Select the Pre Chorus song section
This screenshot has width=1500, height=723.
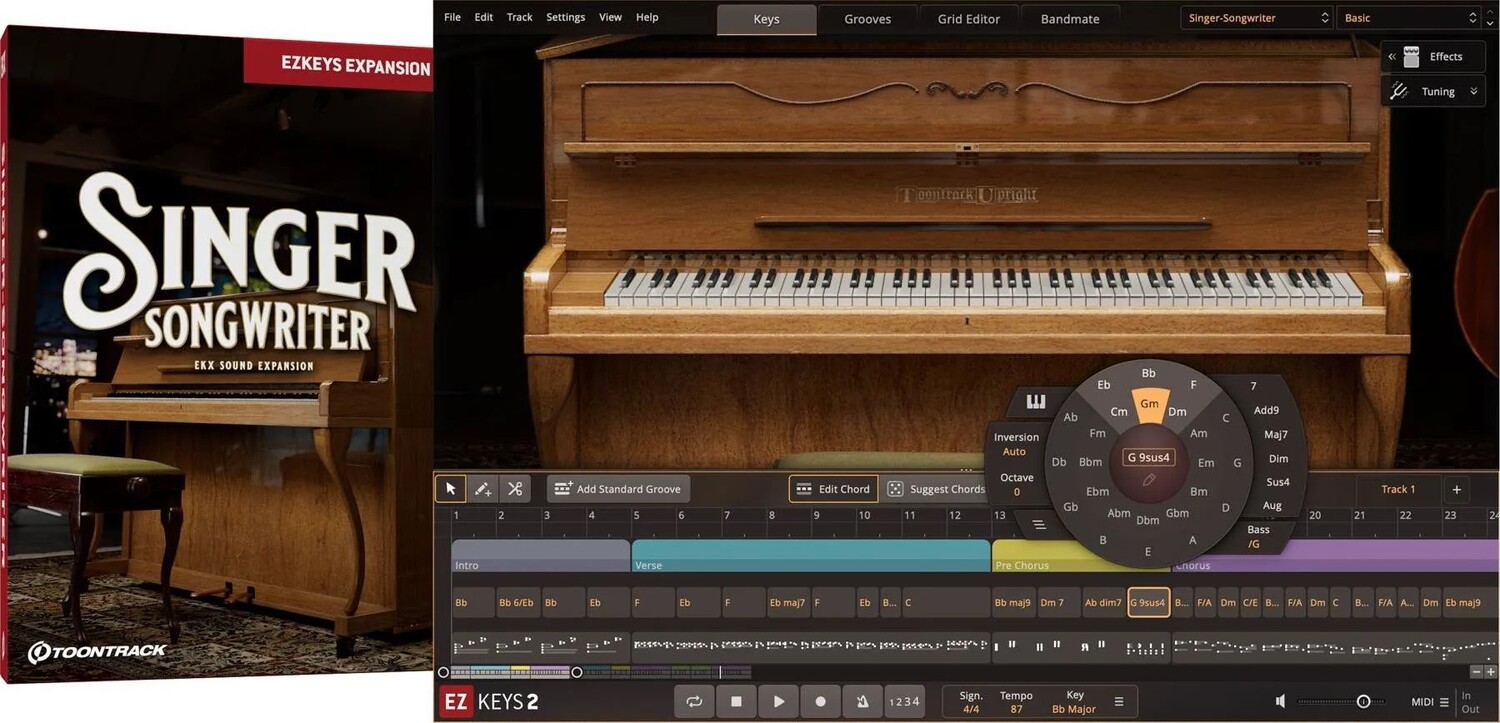[1030, 556]
